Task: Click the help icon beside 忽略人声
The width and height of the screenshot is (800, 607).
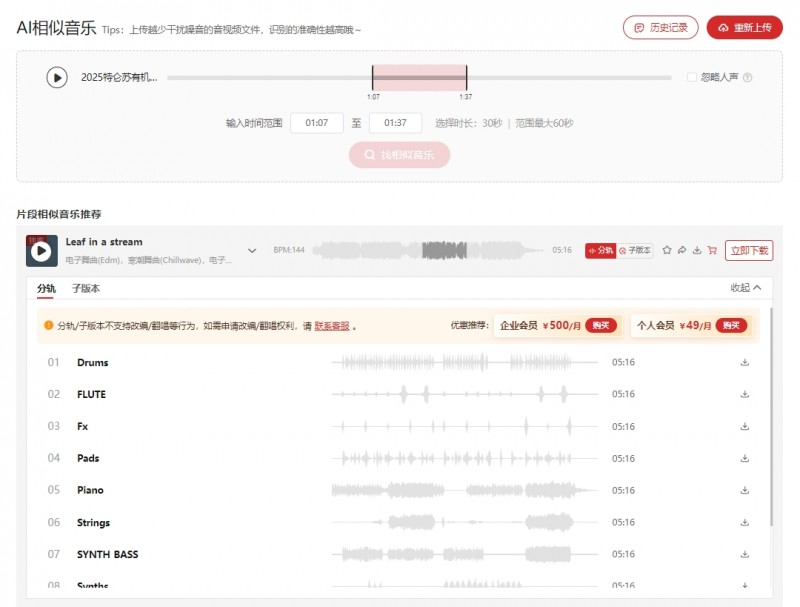Action: [747, 78]
